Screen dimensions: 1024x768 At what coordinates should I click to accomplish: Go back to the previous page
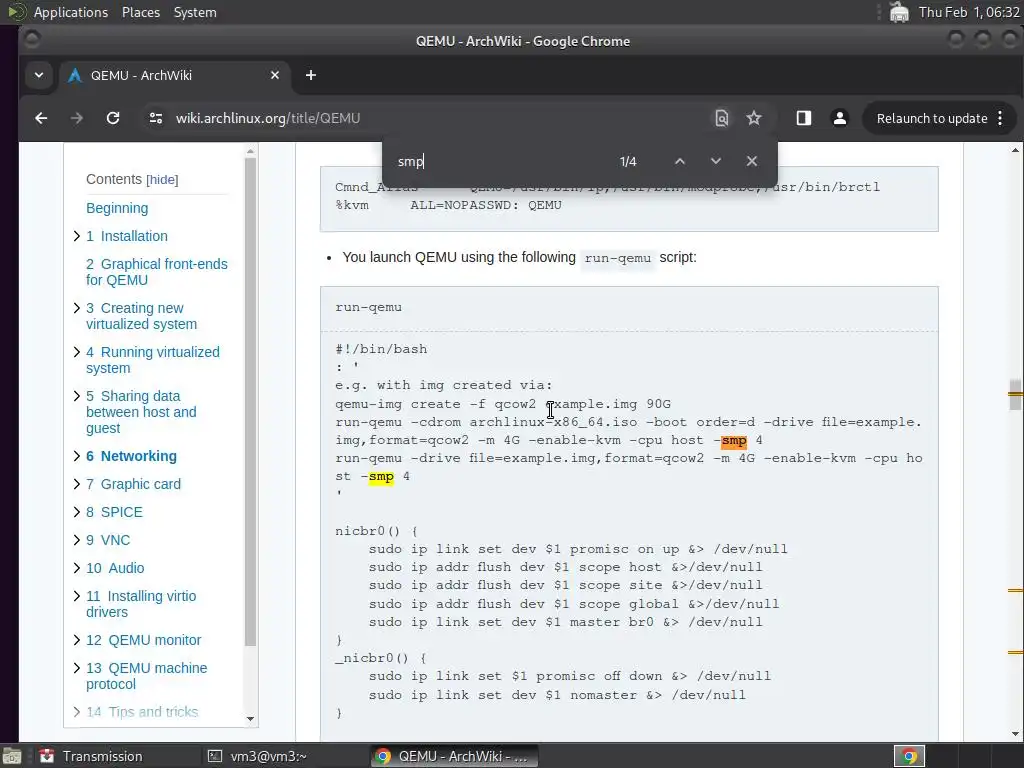click(41, 118)
